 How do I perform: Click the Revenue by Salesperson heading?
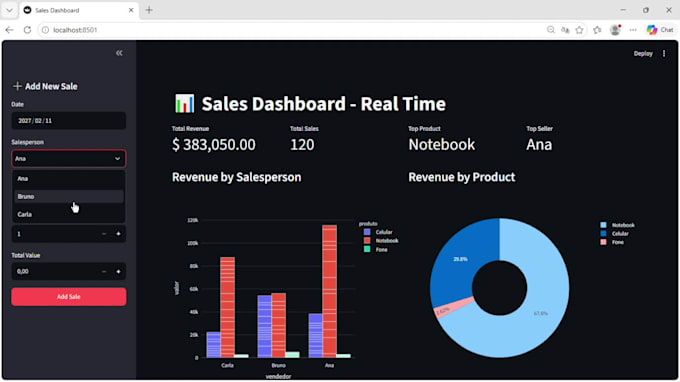236,177
